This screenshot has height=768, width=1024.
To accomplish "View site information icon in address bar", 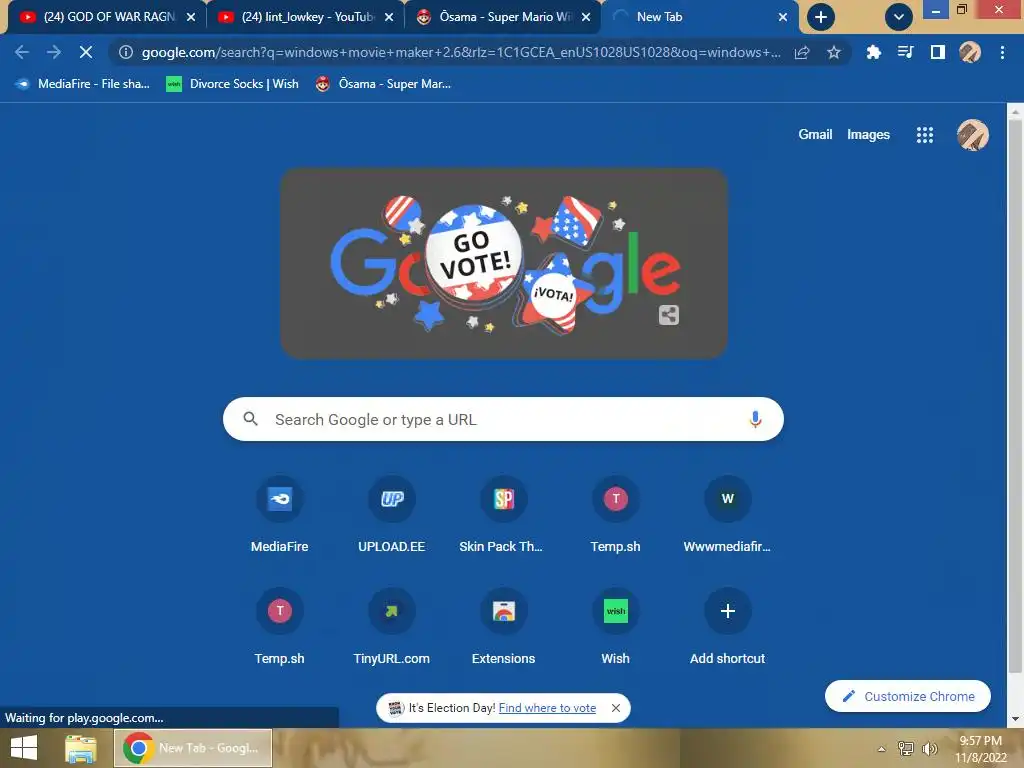I will [x=125, y=52].
